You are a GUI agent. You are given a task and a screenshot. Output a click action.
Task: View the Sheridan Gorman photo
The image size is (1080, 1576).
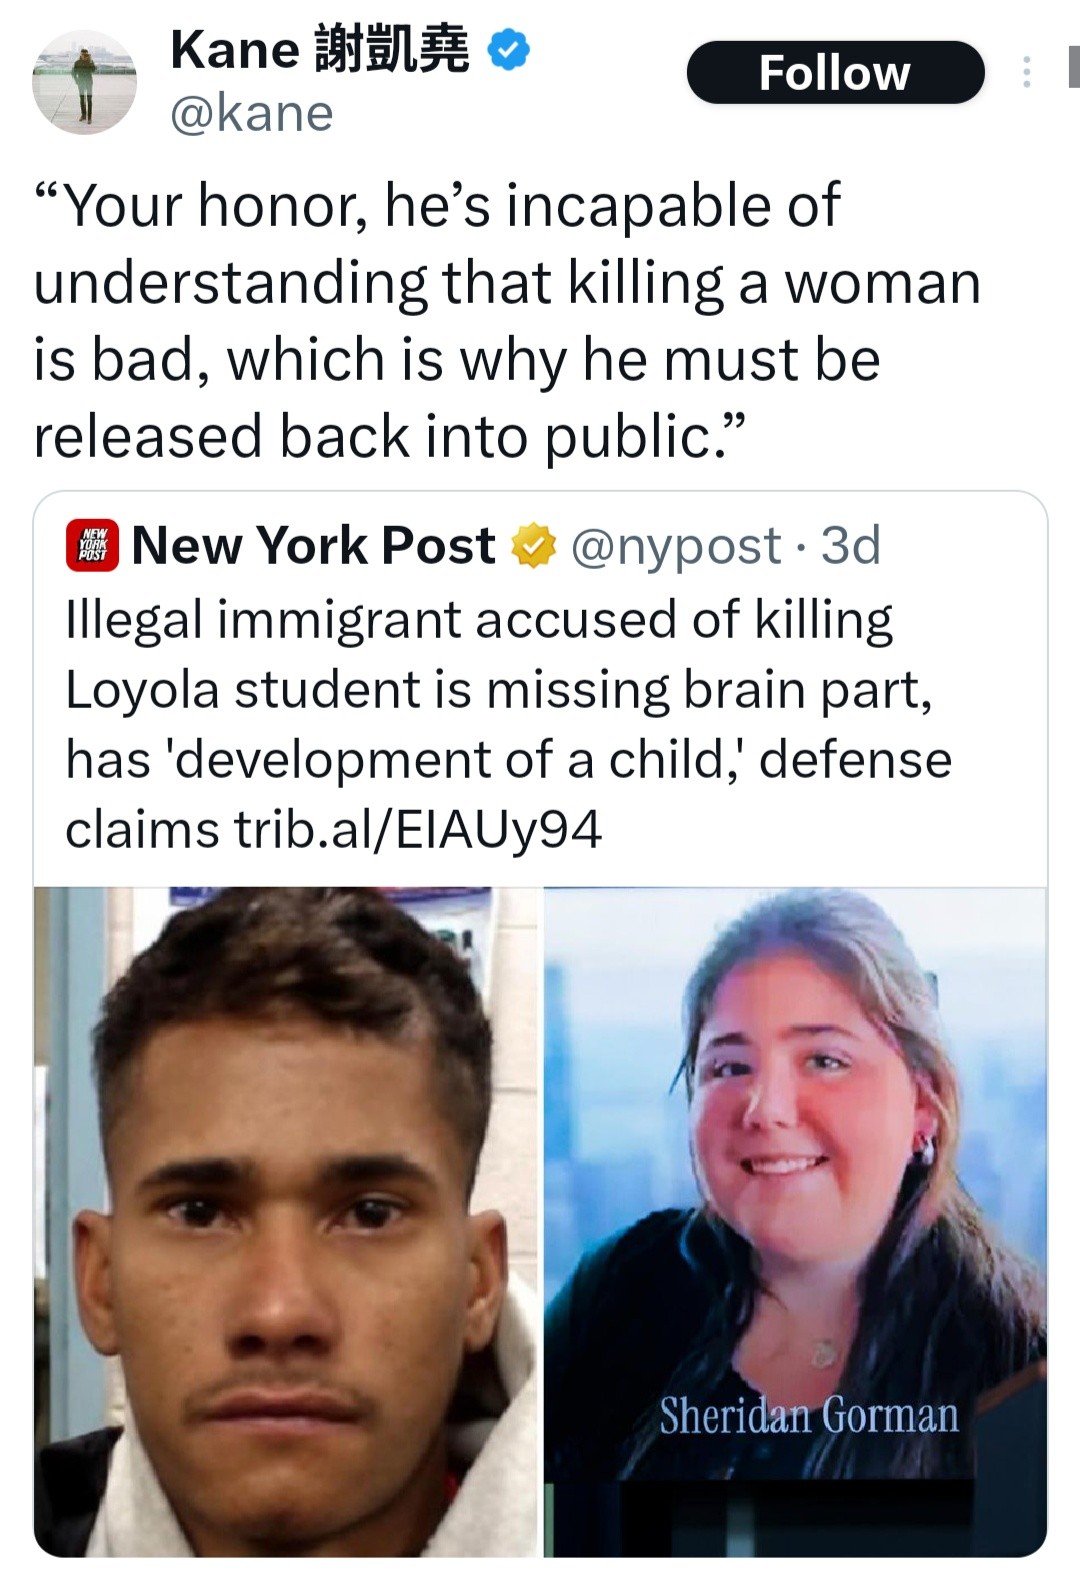pyautogui.click(x=795, y=1221)
